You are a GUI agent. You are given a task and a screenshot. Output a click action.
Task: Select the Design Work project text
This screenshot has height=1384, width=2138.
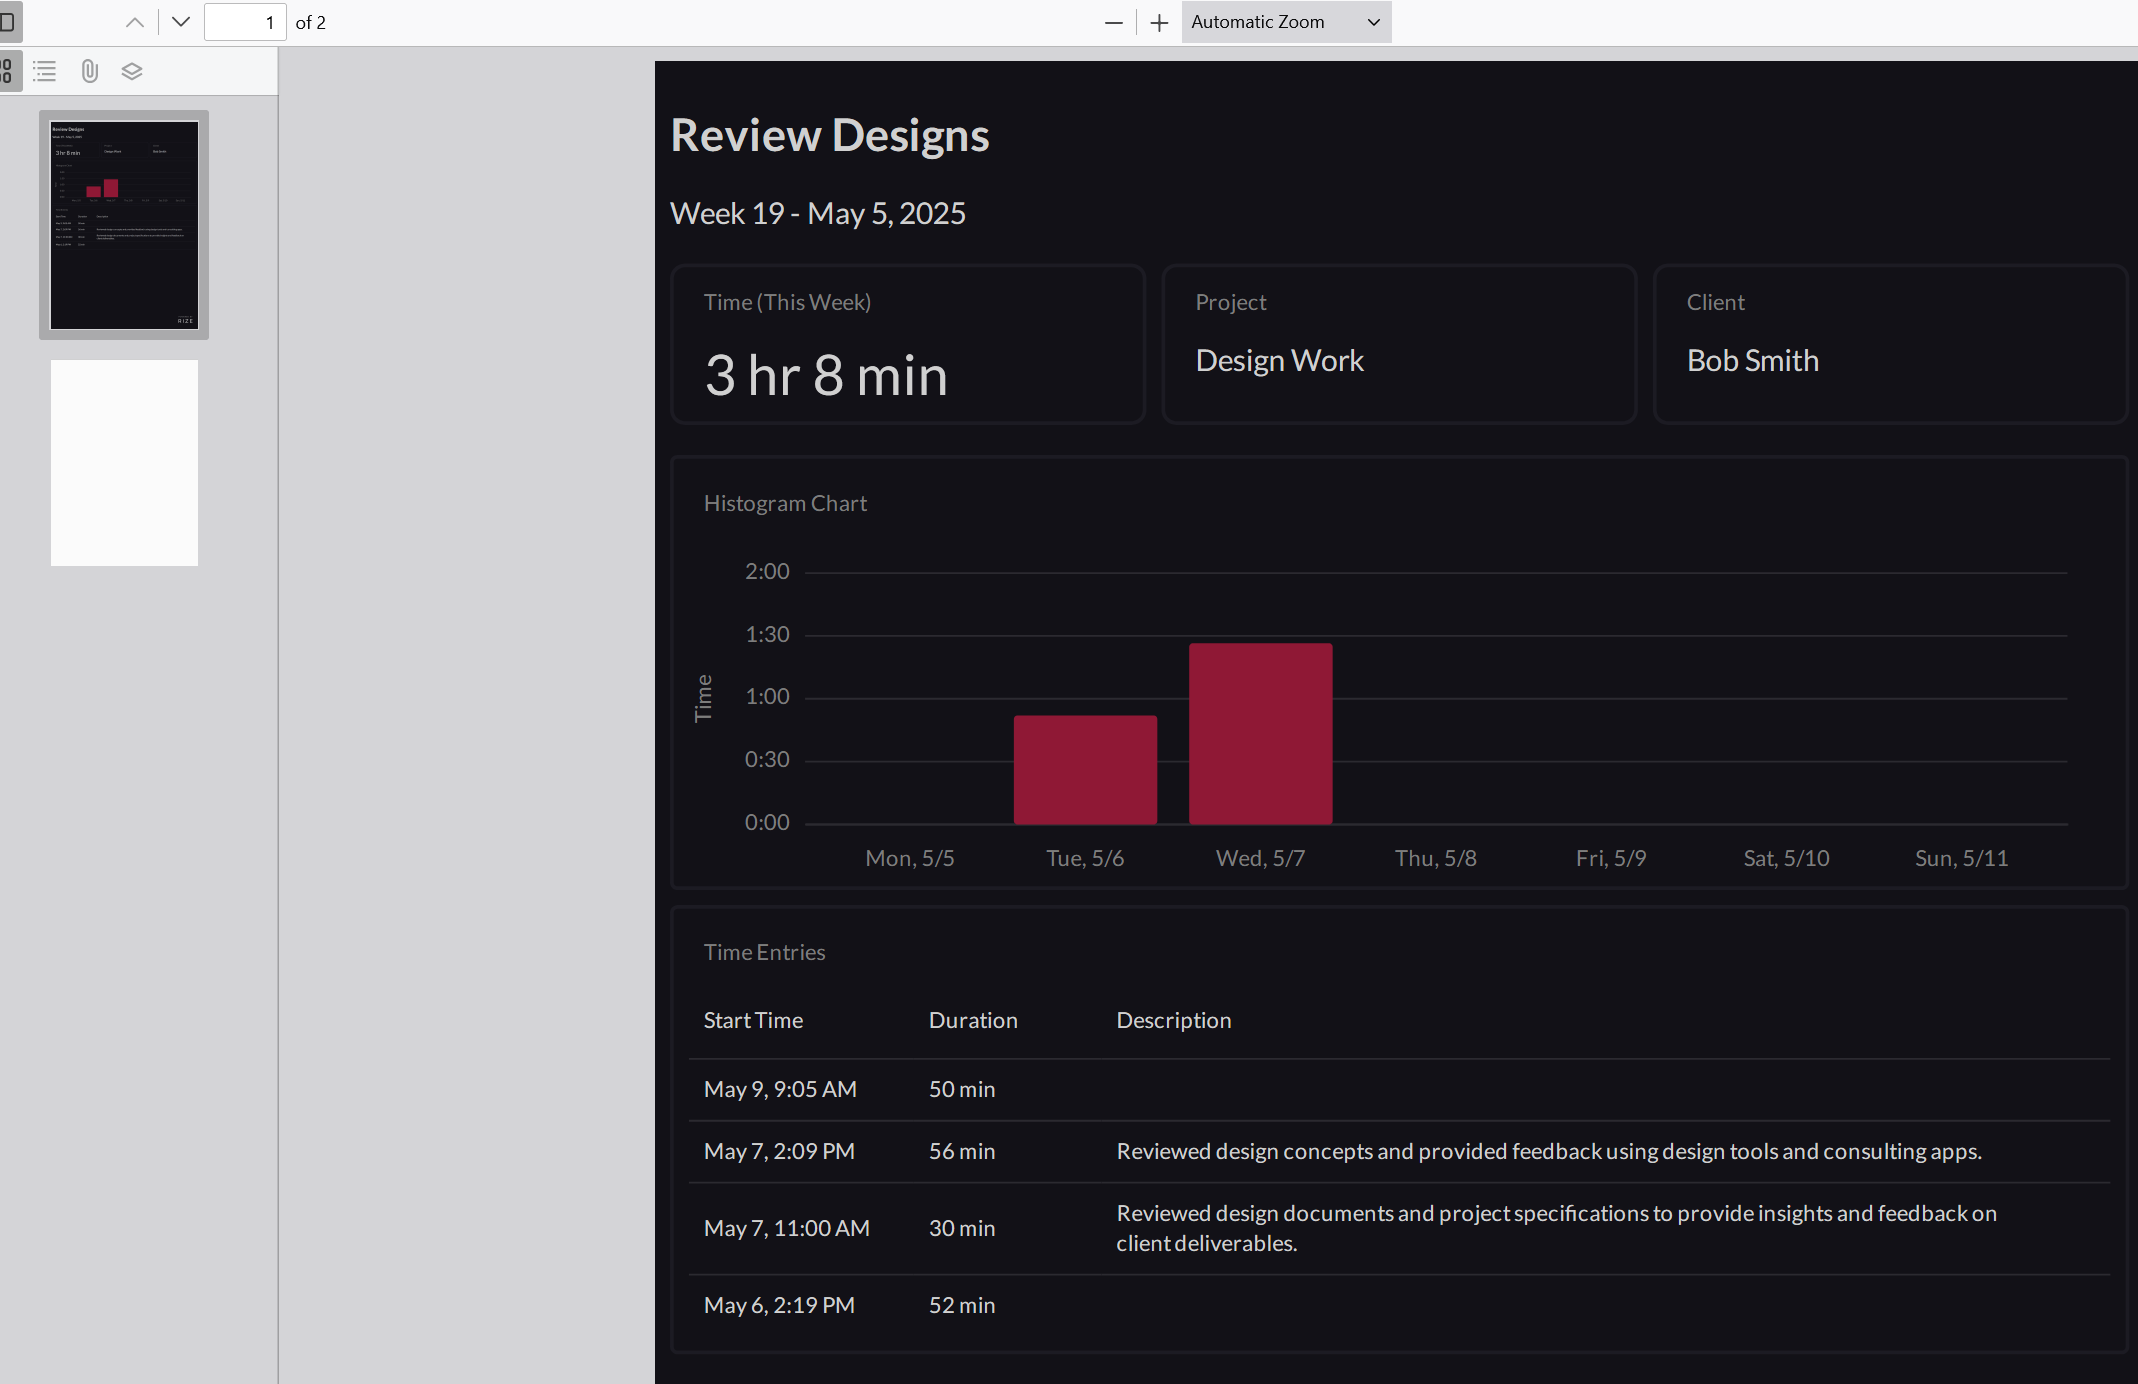(1280, 360)
